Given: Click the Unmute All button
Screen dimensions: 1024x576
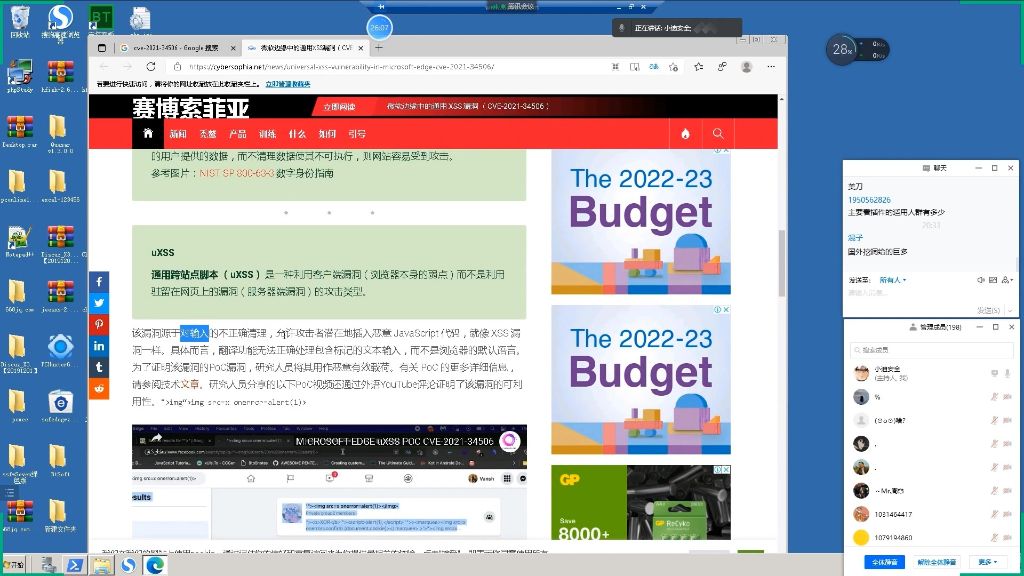Looking at the screenshot, I should point(936,562).
